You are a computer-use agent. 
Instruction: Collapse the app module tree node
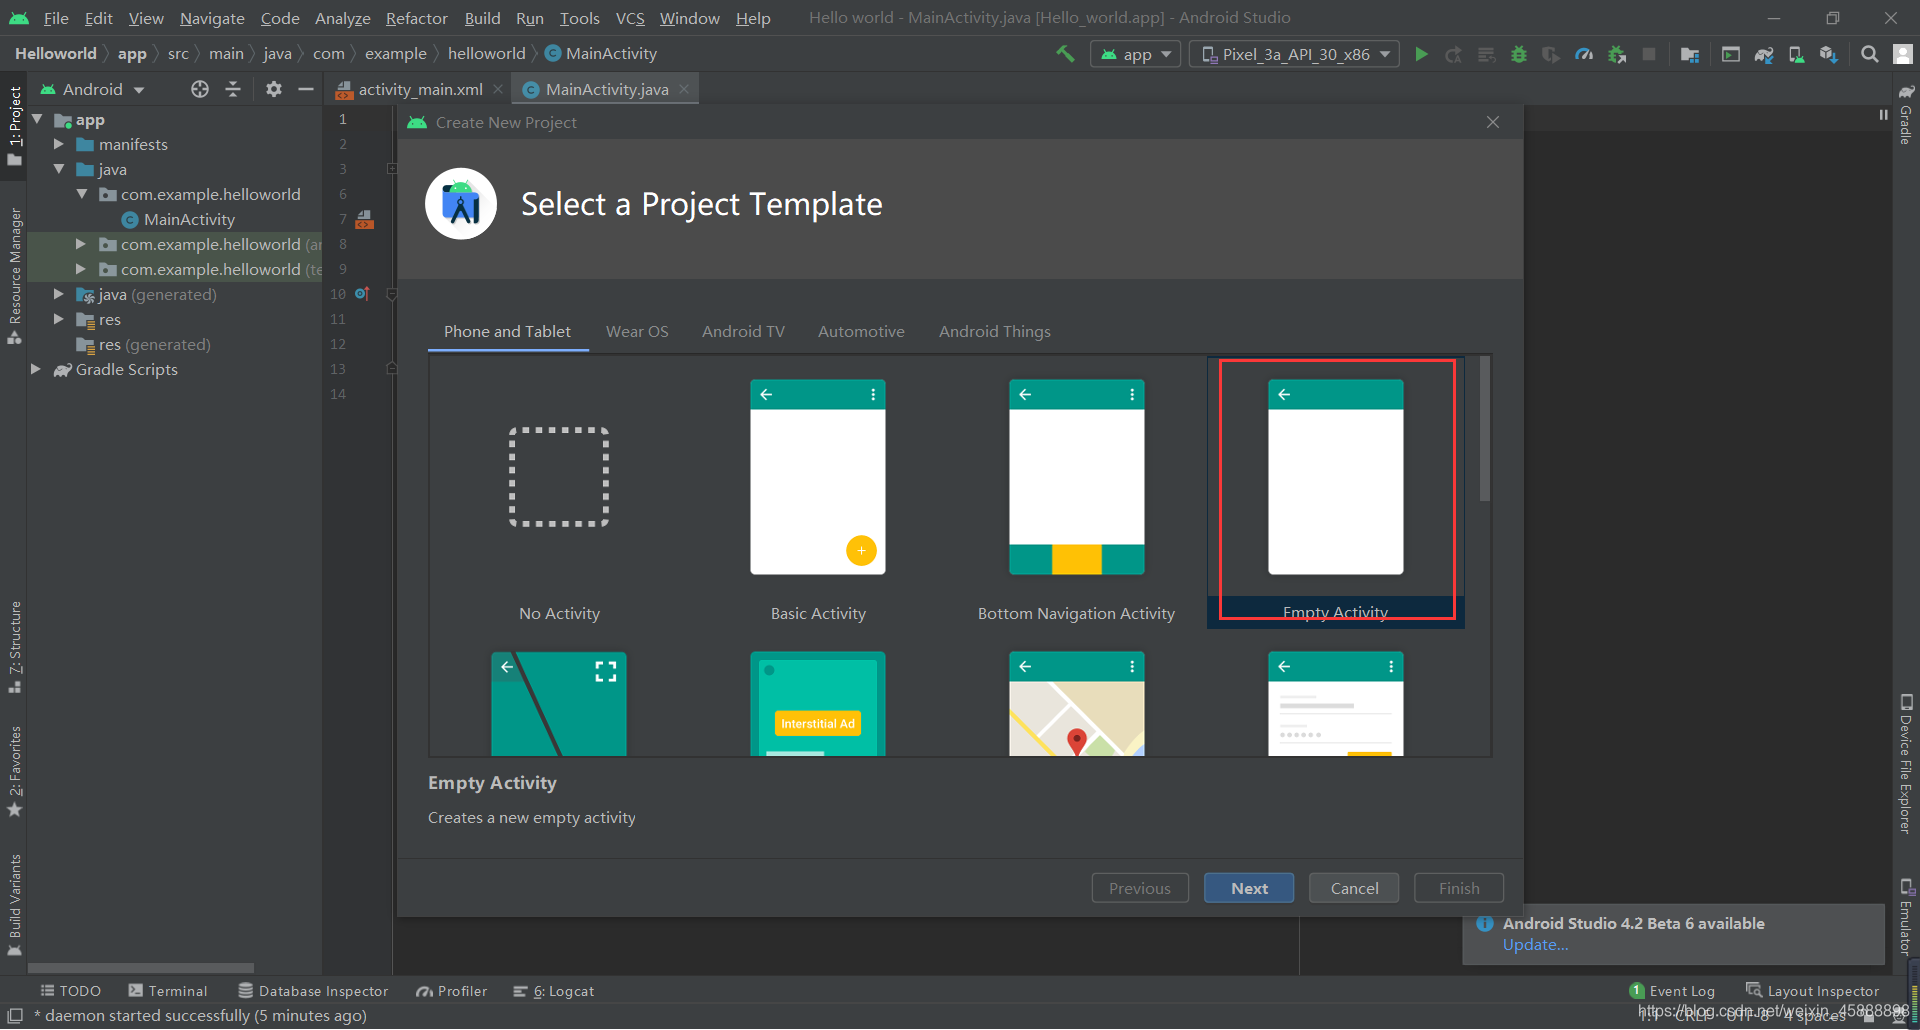(x=37, y=119)
